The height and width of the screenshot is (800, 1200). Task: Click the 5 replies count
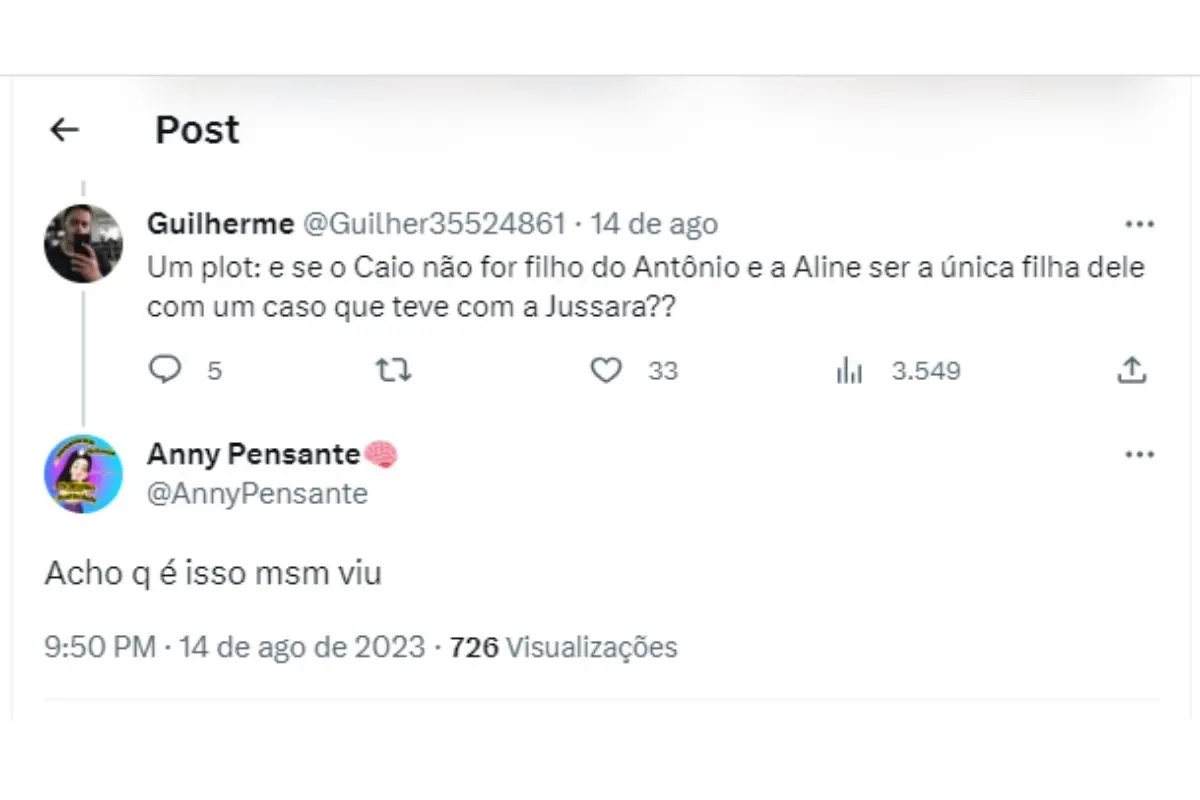pos(214,371)
